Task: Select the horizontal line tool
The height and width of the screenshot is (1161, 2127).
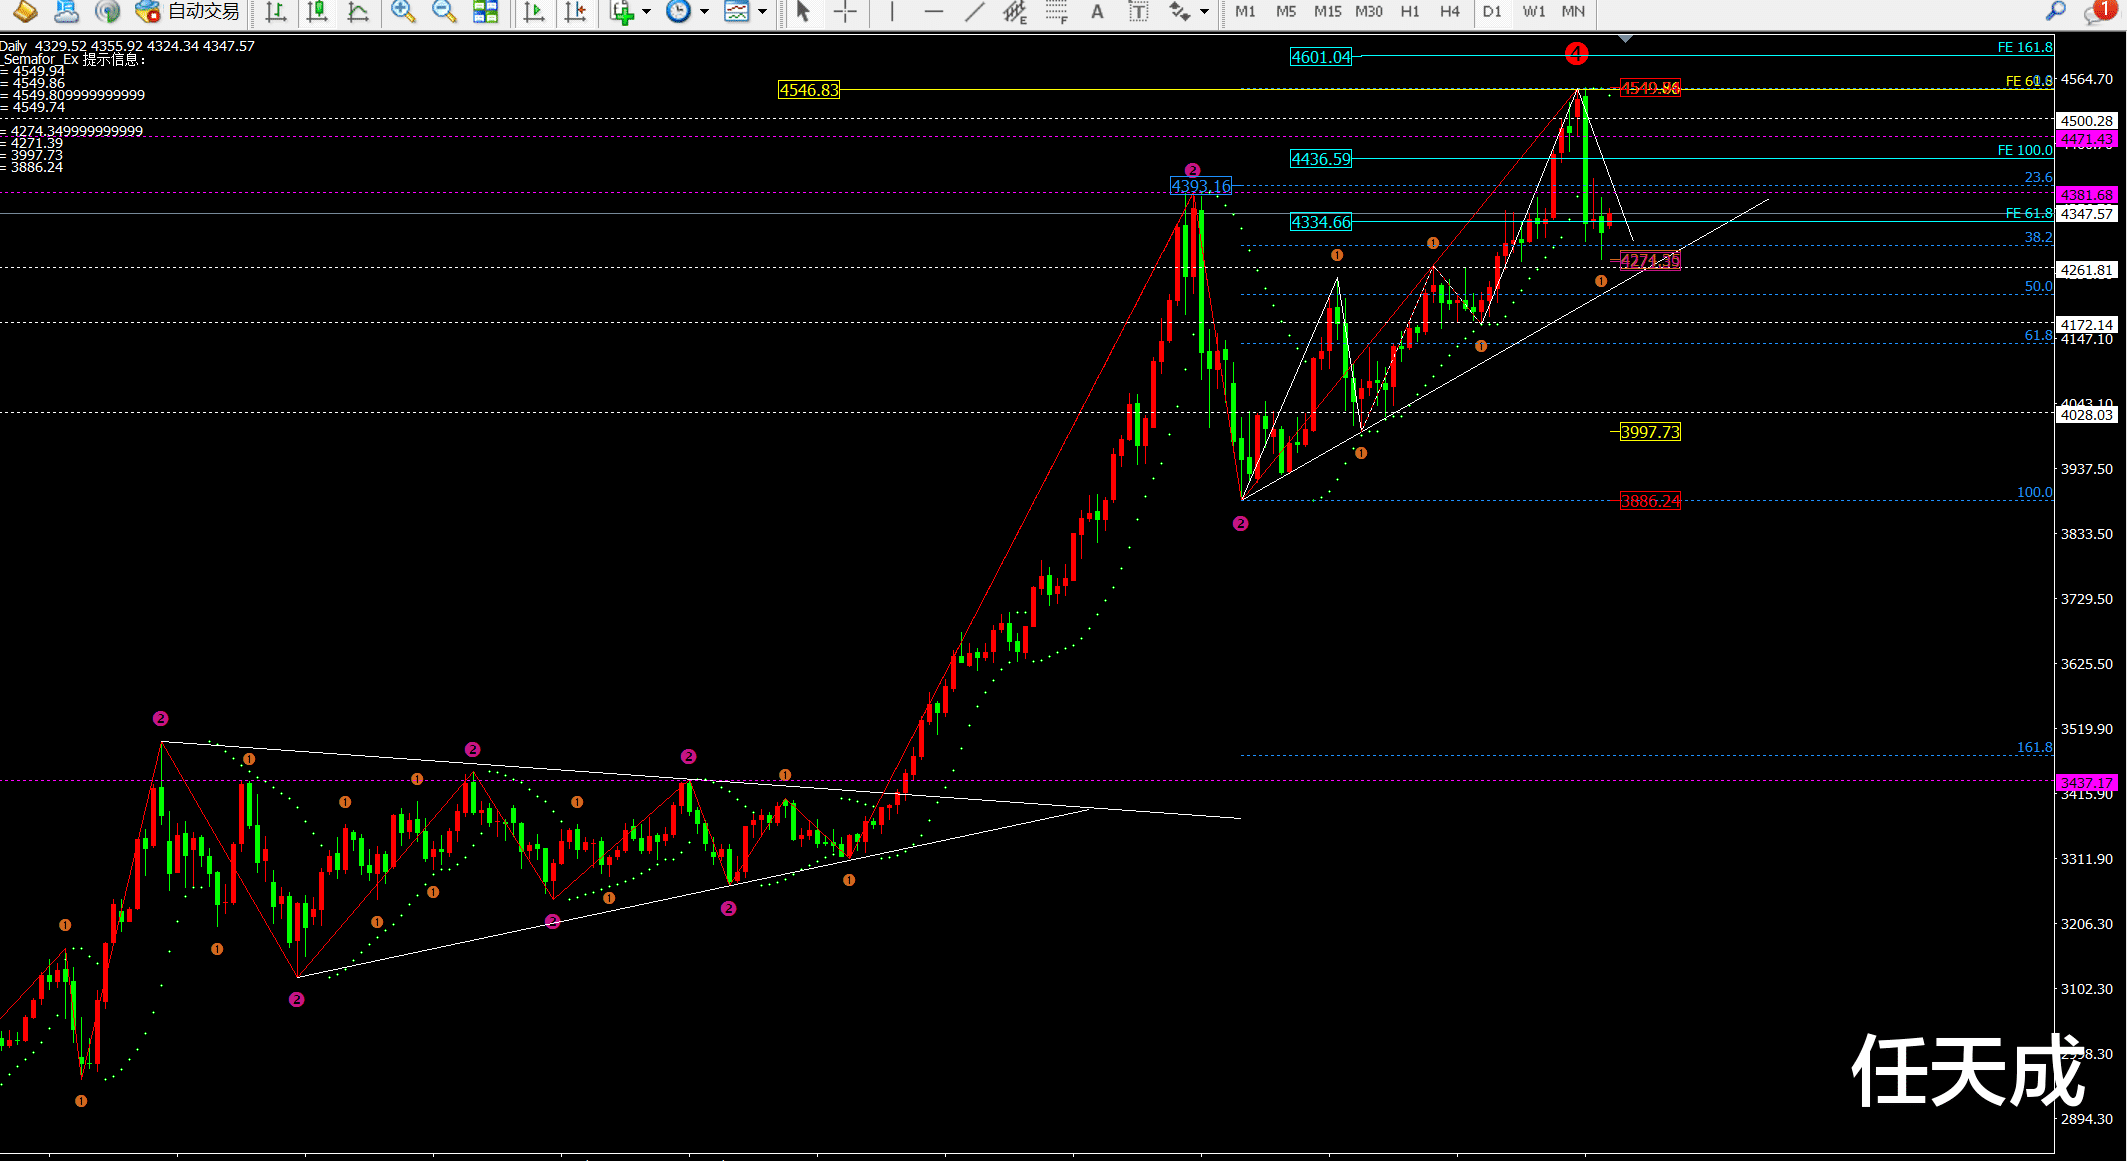Action: (933, 12)
